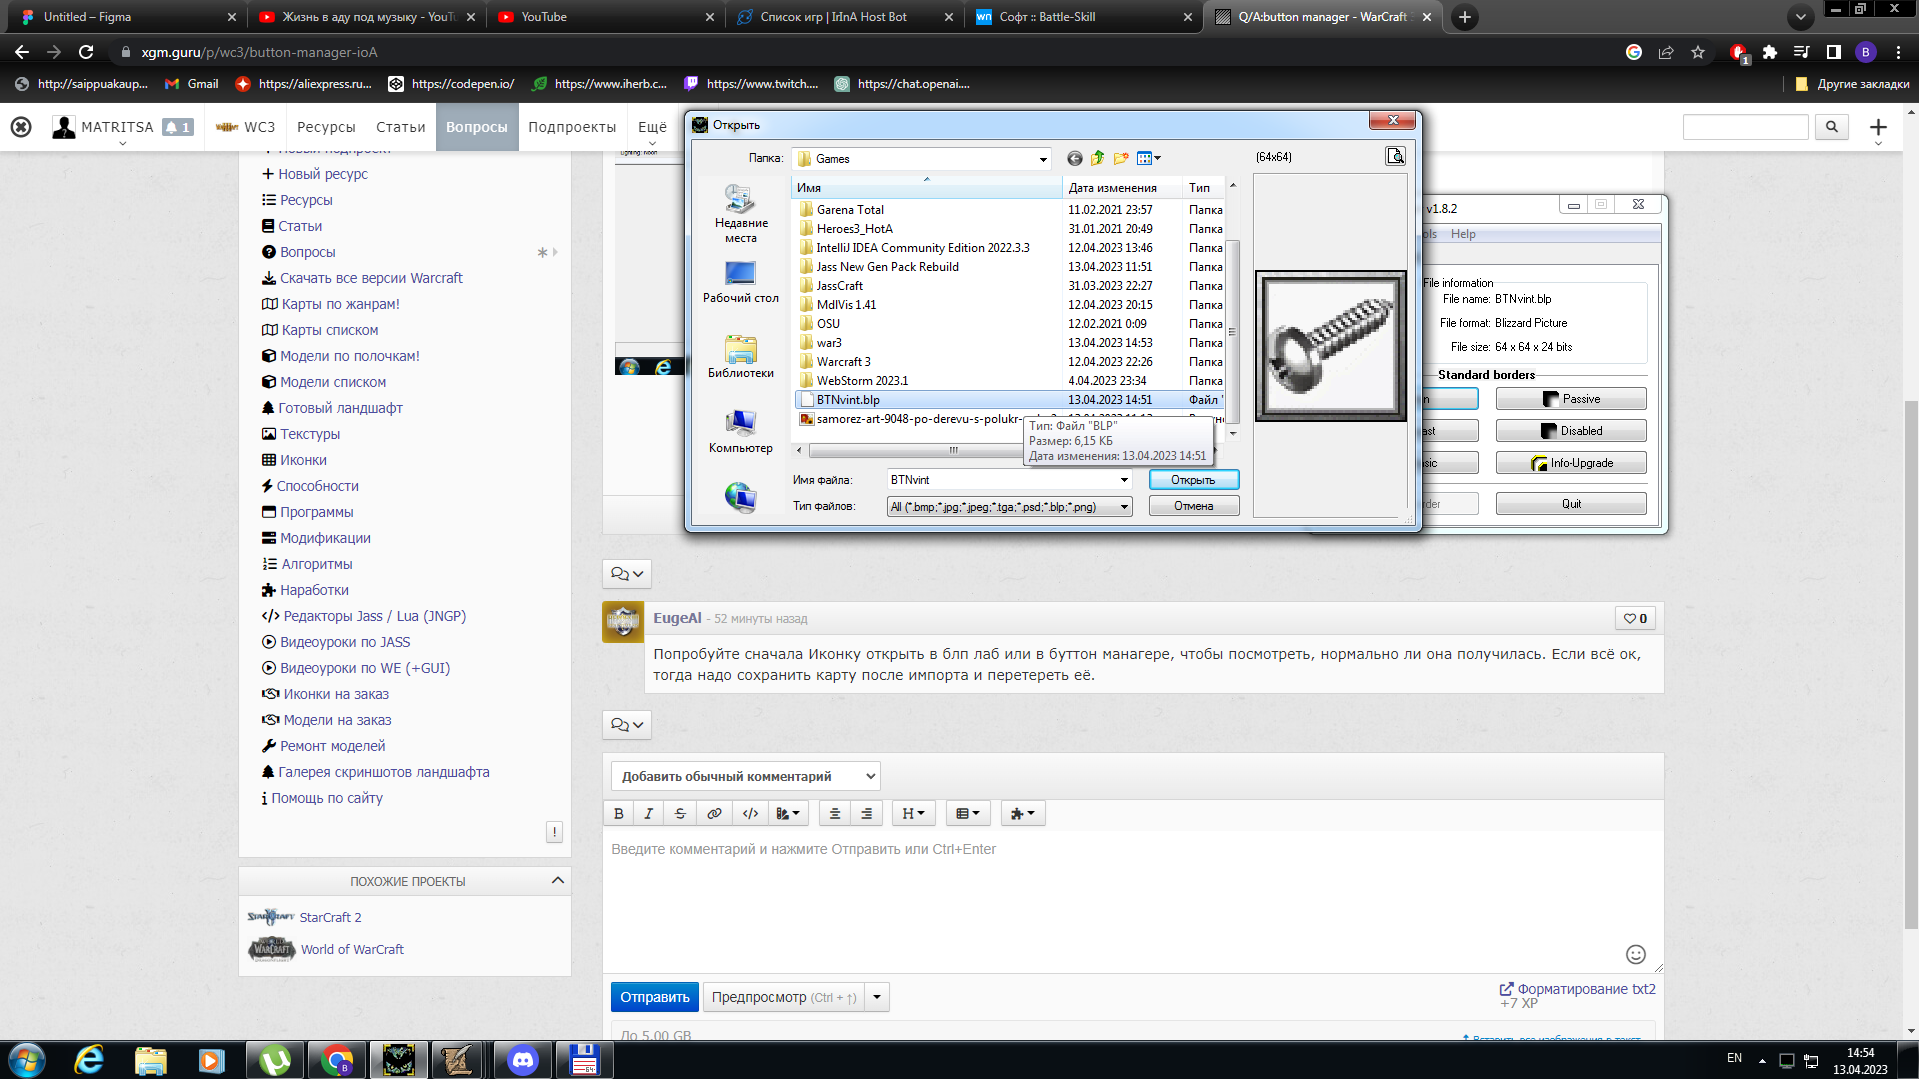Click the Предпросмотр button
Screen dimensions: 1919x1079
click(x=784, y=997)
